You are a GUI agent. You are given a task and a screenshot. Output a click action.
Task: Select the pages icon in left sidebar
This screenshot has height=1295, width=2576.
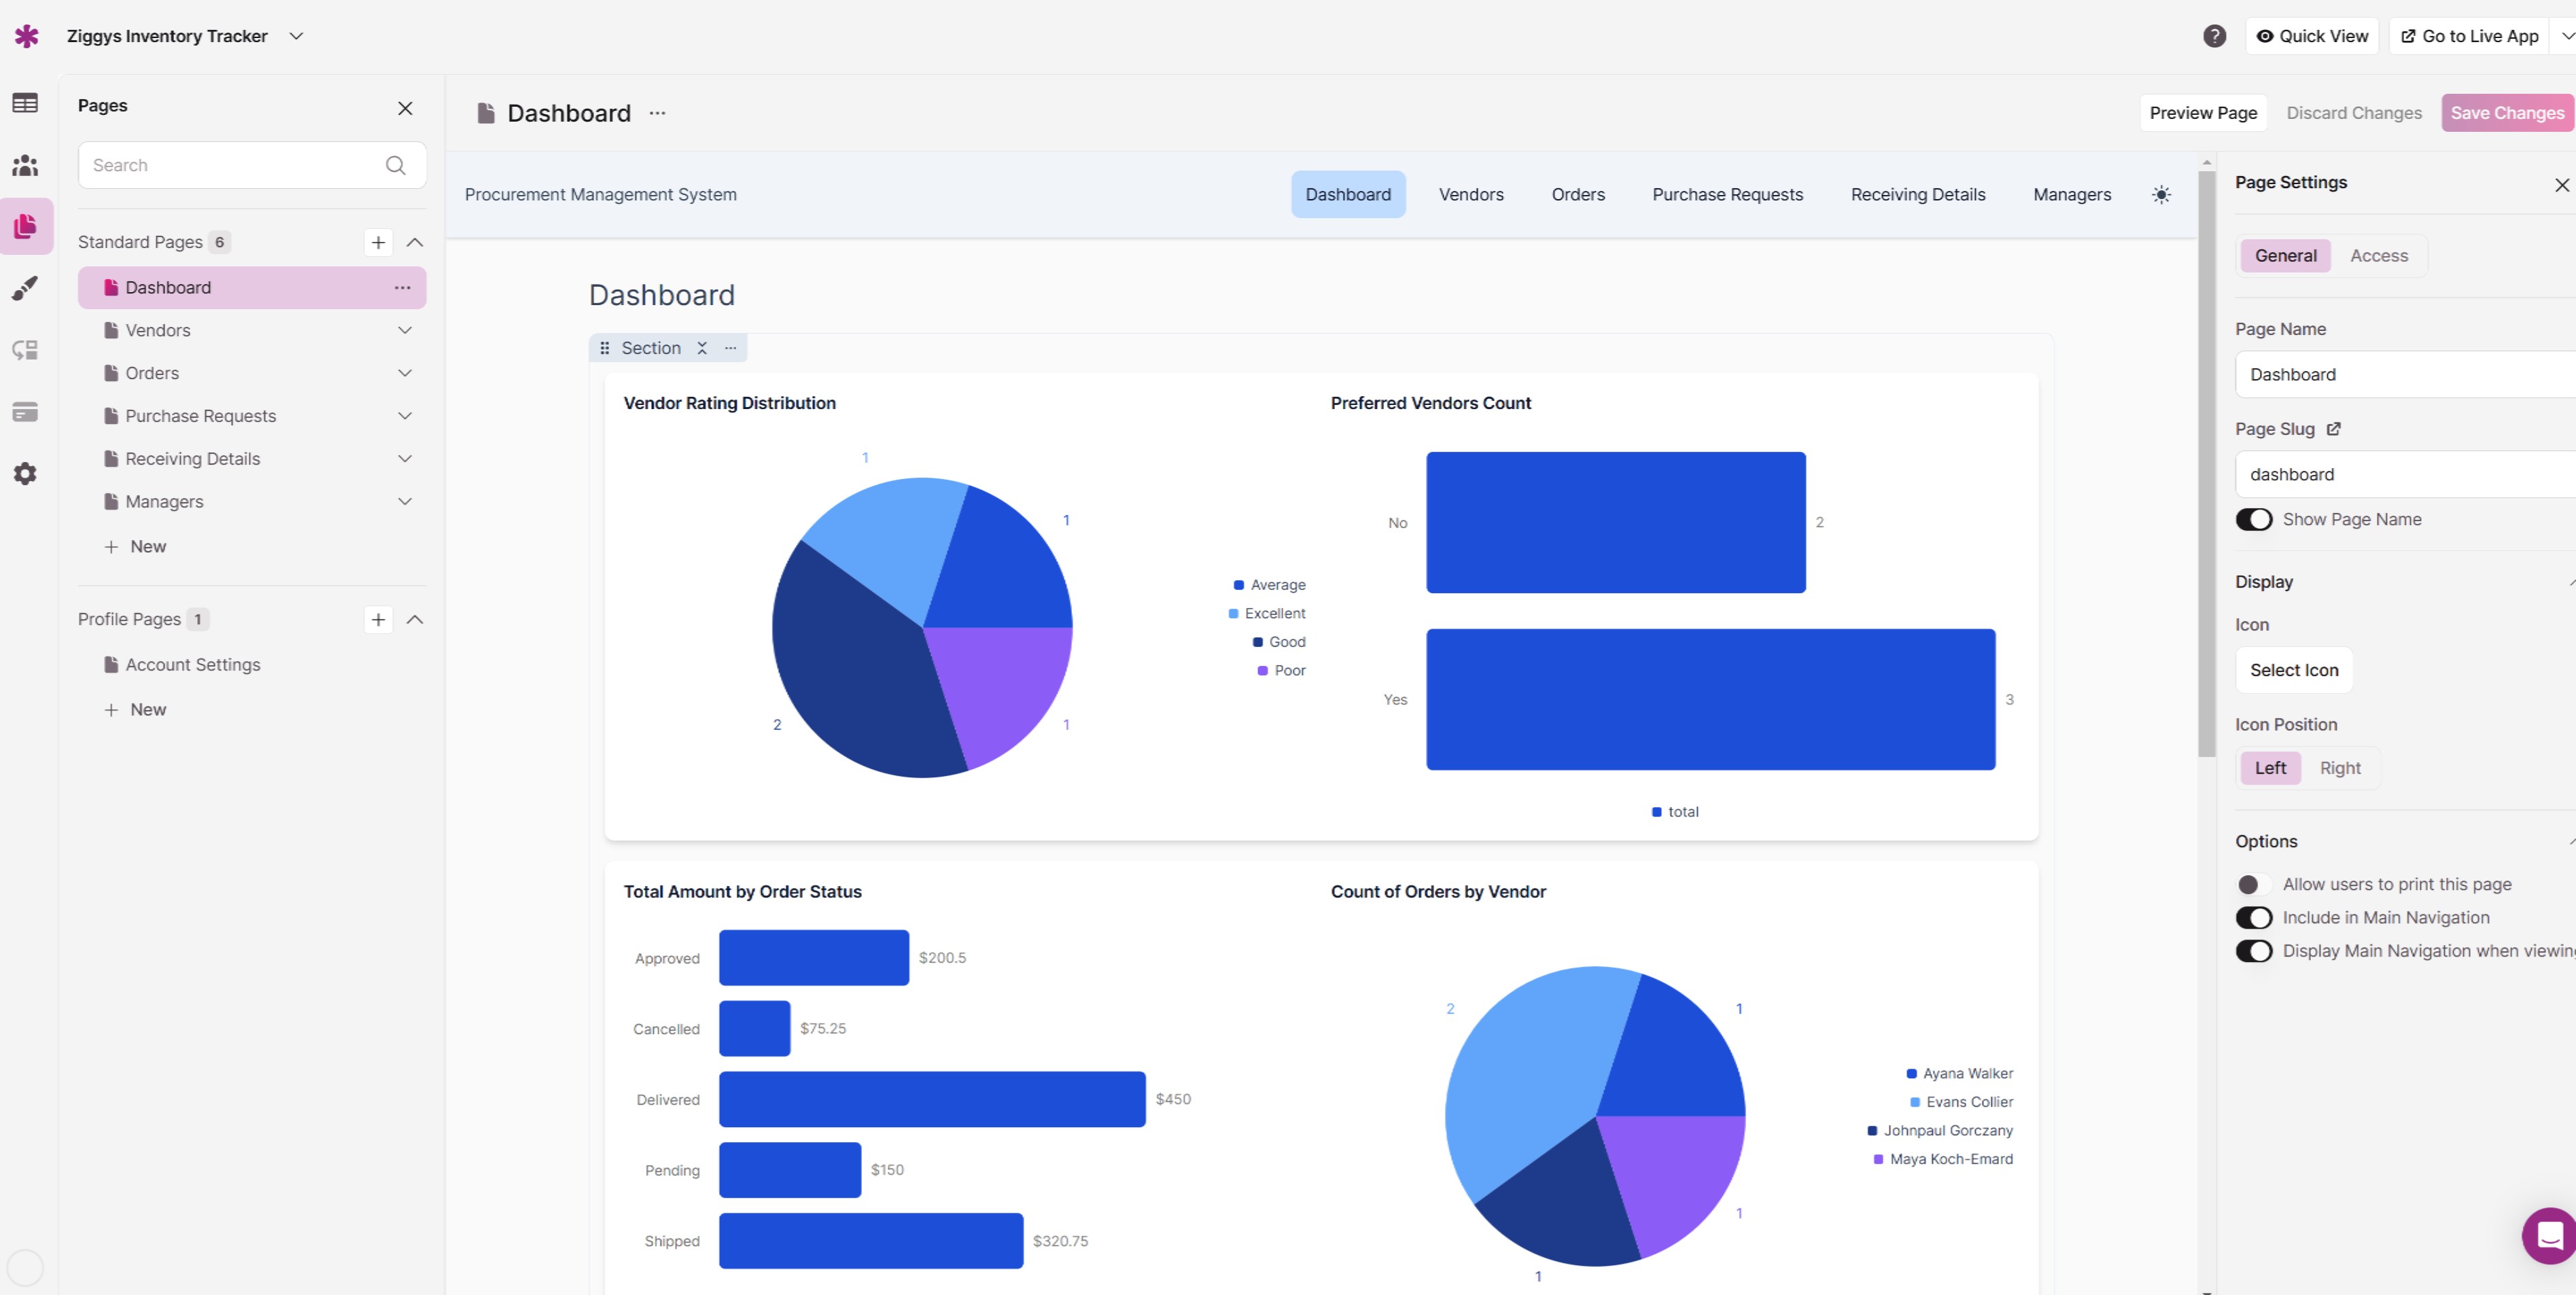25,226
